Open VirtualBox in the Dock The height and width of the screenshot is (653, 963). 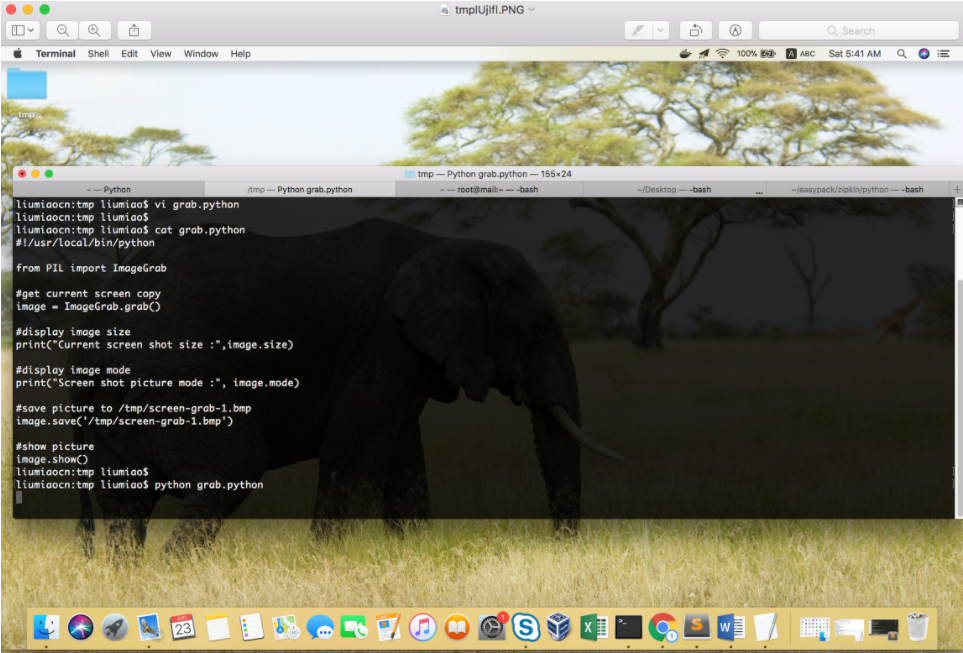coord(559,627)
